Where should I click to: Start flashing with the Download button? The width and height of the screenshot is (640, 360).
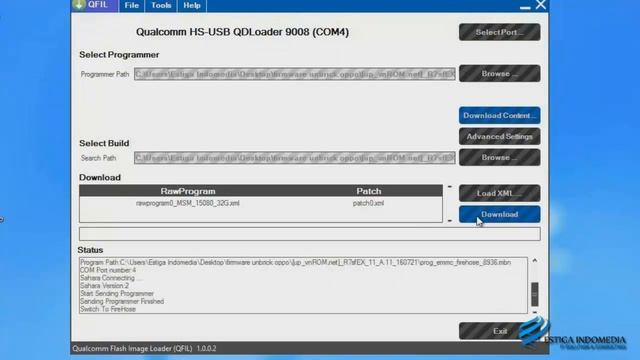[499, 214]
